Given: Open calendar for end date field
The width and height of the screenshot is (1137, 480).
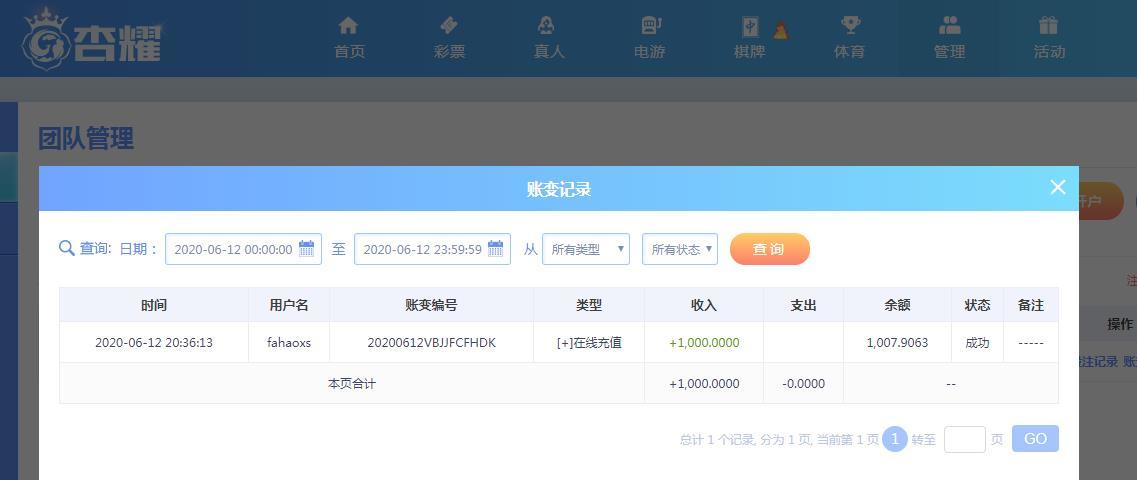Looking at the screenshot, I should click(x=495, y=249).
